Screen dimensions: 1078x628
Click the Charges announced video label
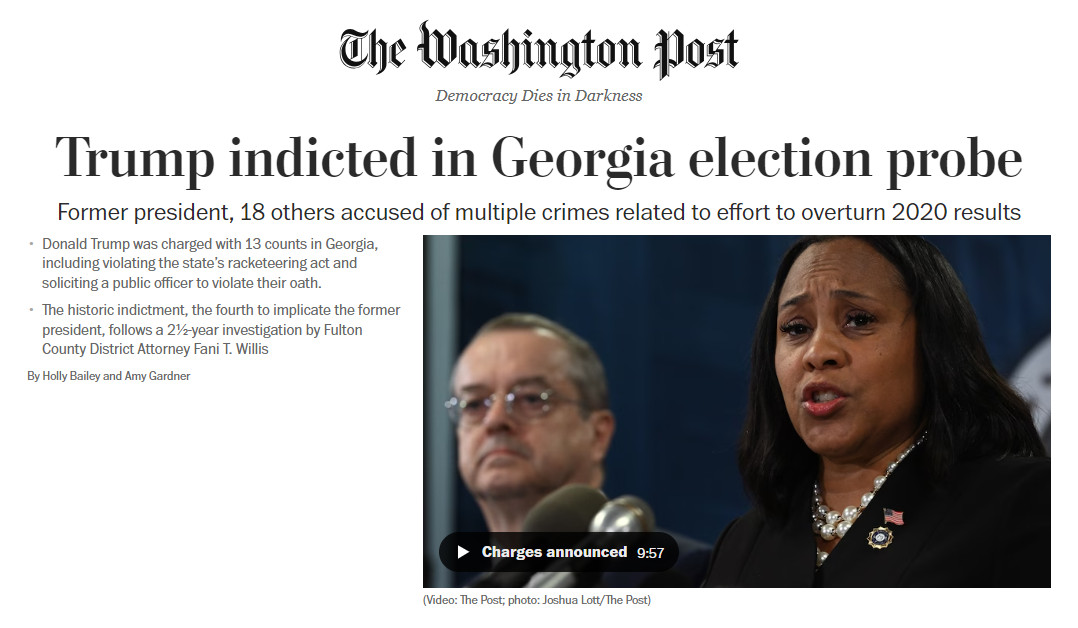coord(554,552)
